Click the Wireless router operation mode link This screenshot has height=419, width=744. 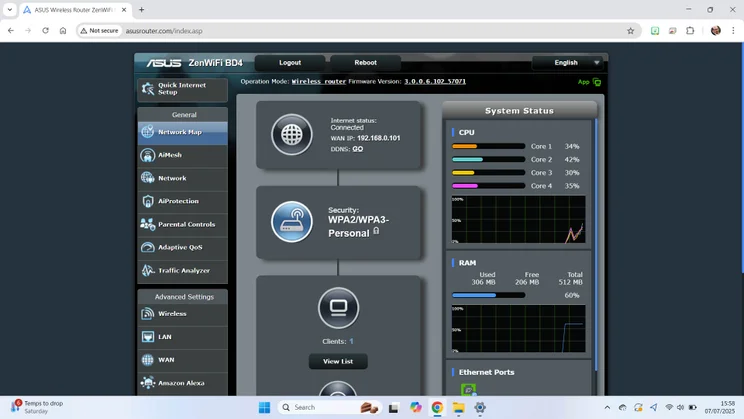coord(319,82)
